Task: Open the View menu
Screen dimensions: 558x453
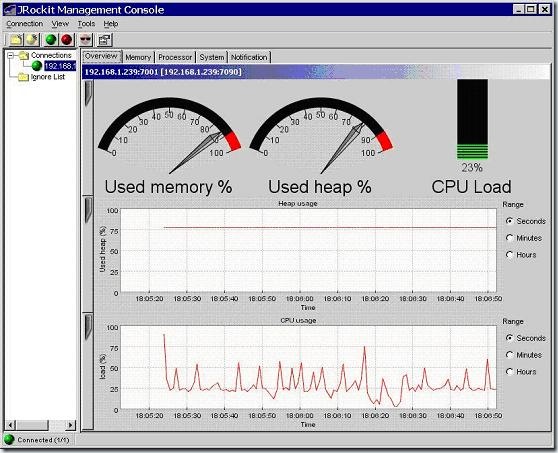Action: [x=60, y=24]
